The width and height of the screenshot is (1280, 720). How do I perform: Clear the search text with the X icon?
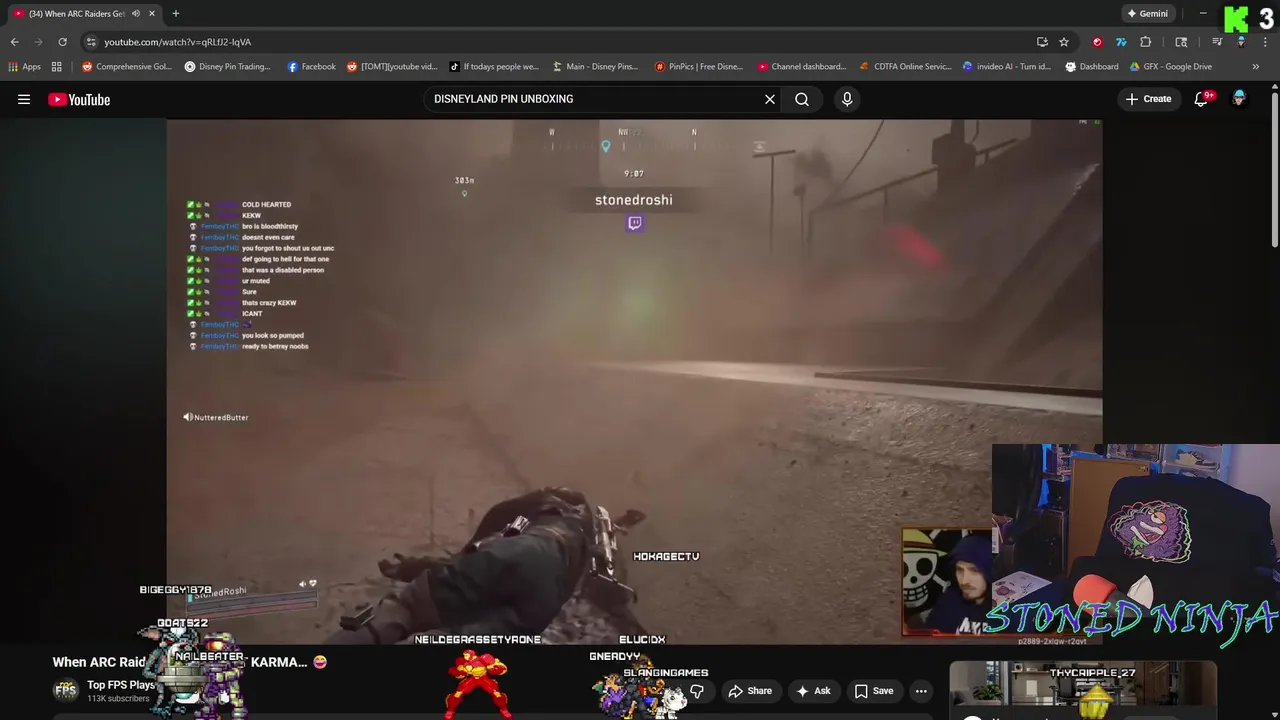click(x=770, y=99)
